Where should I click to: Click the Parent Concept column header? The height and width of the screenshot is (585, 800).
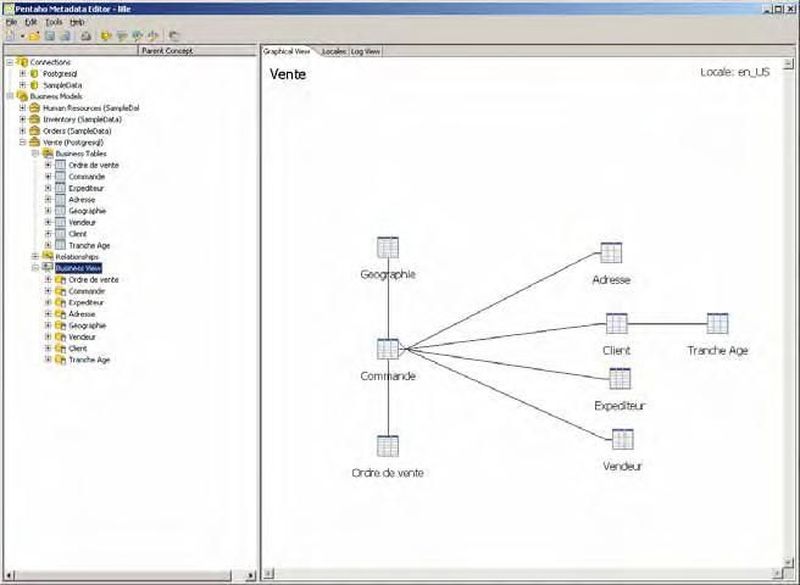pos(166,50)
